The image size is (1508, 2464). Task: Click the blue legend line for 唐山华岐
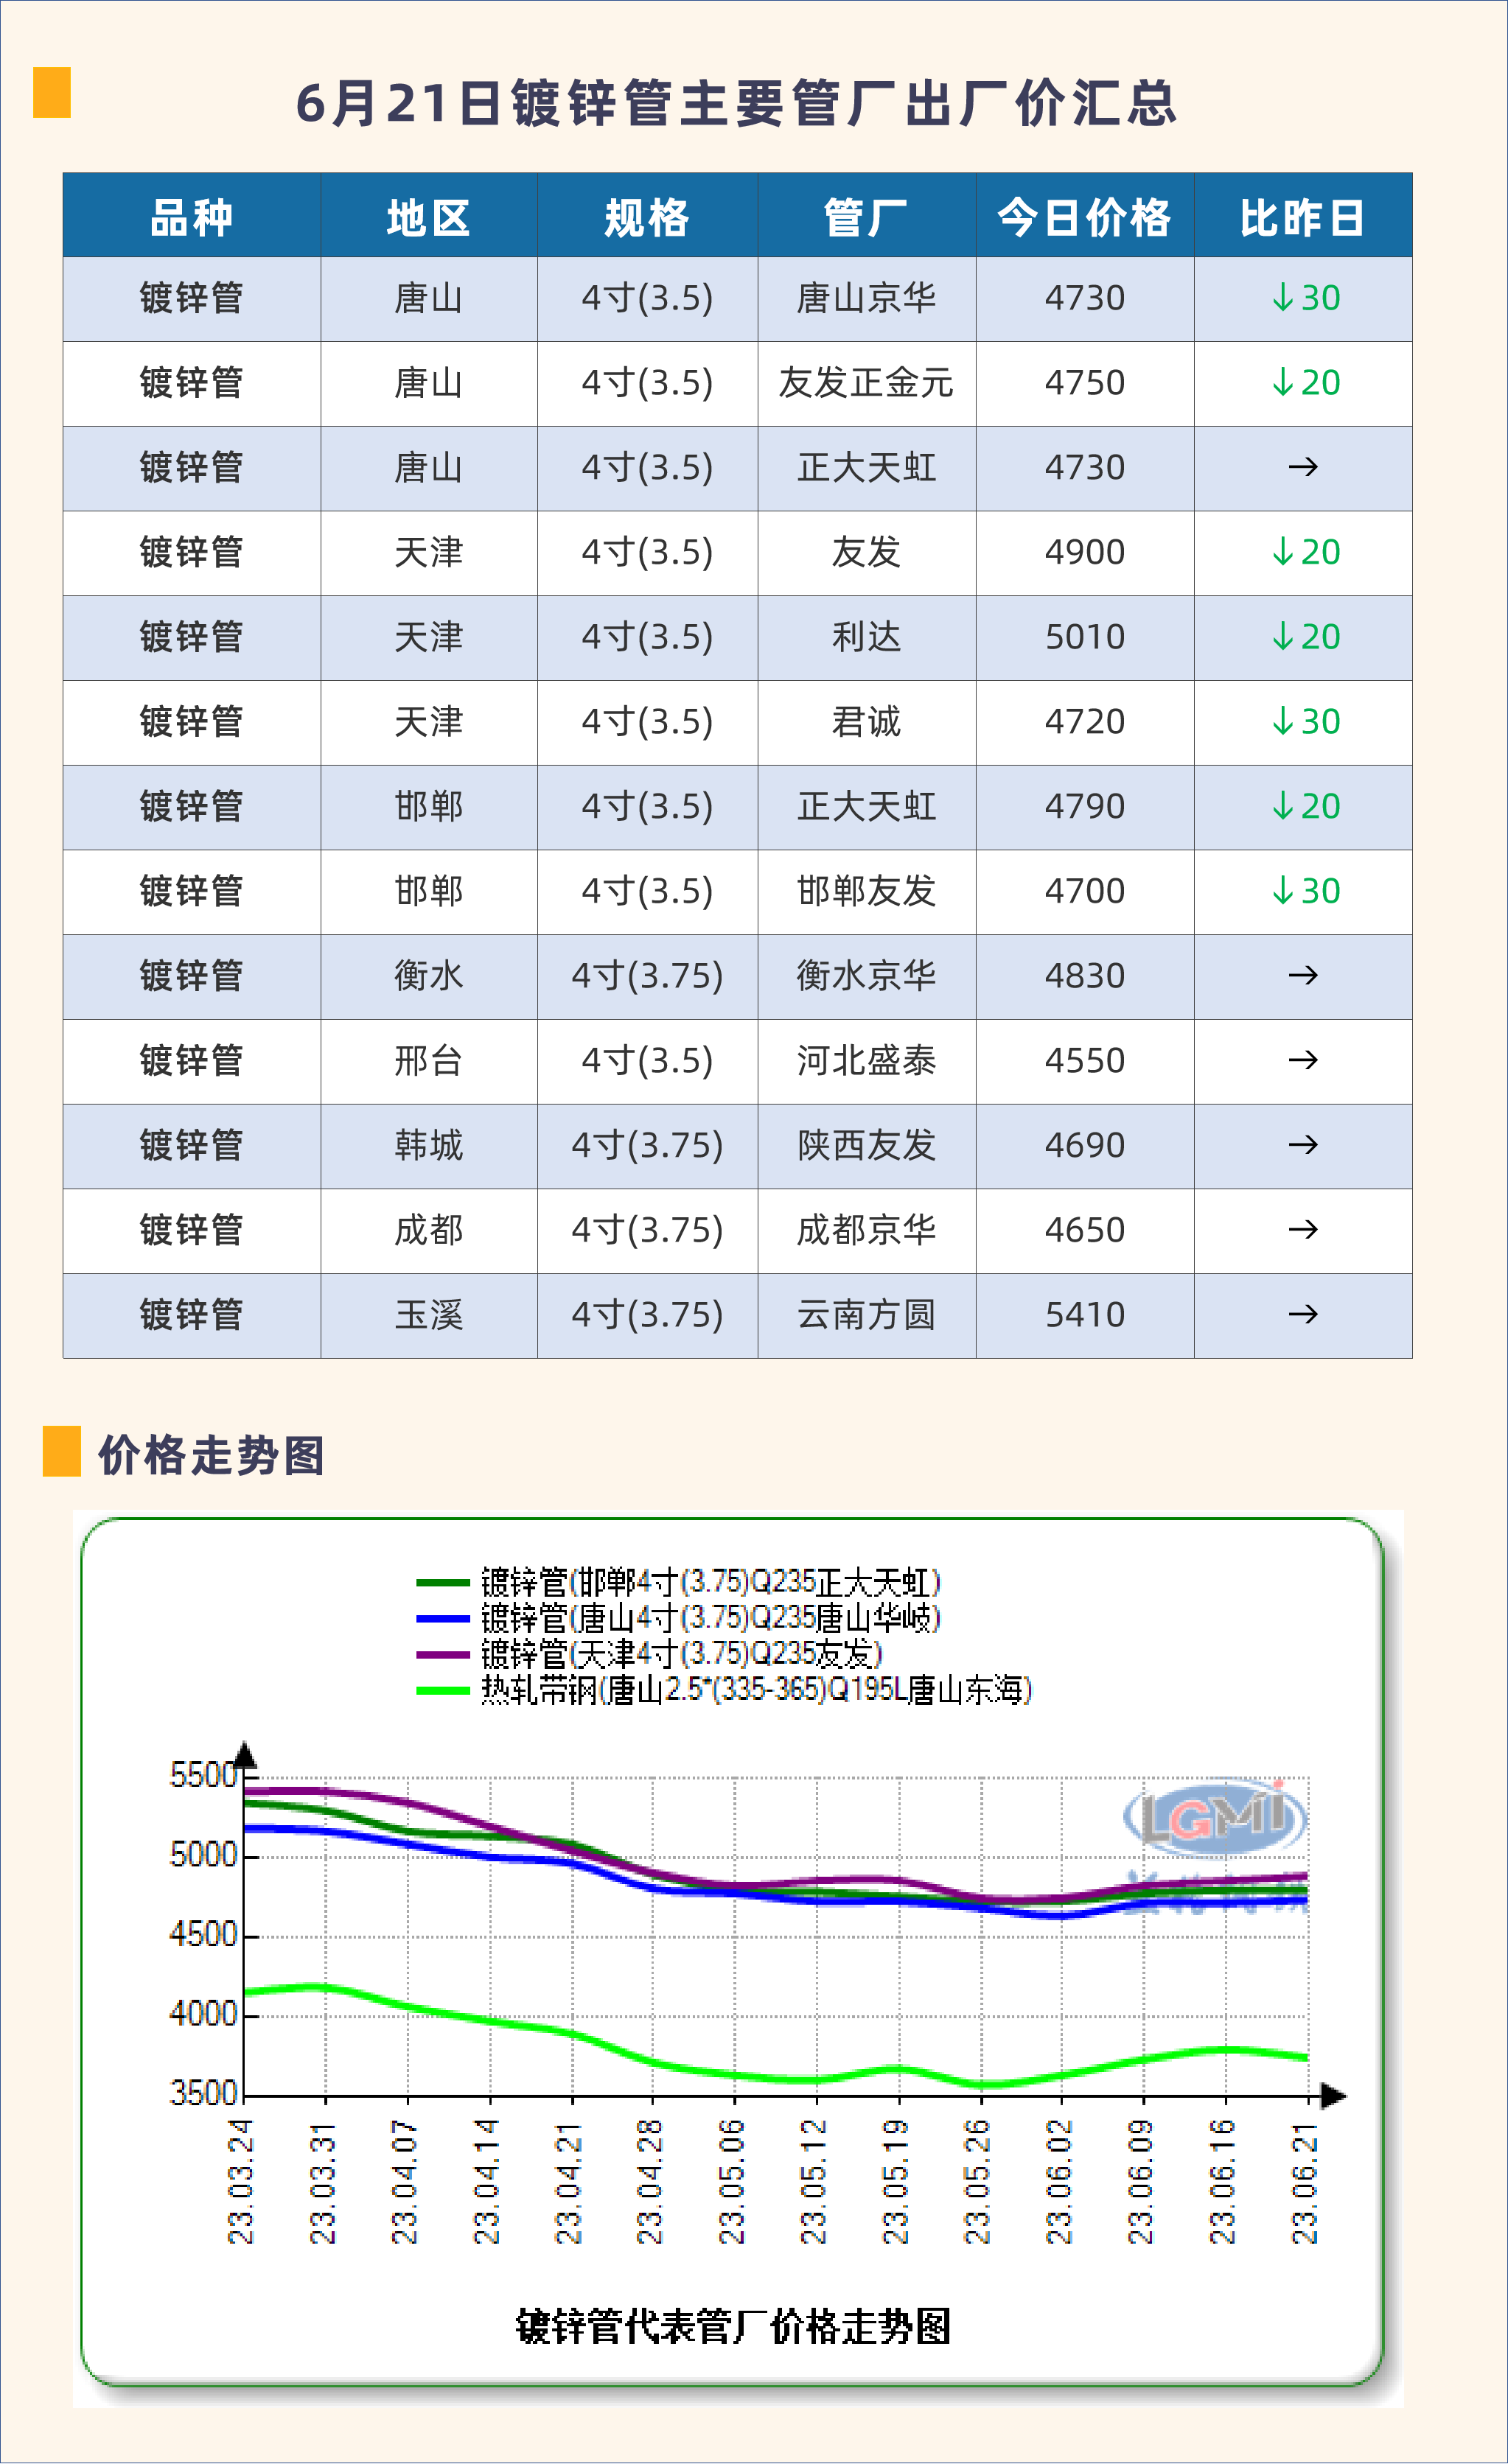pos(443,1618)
